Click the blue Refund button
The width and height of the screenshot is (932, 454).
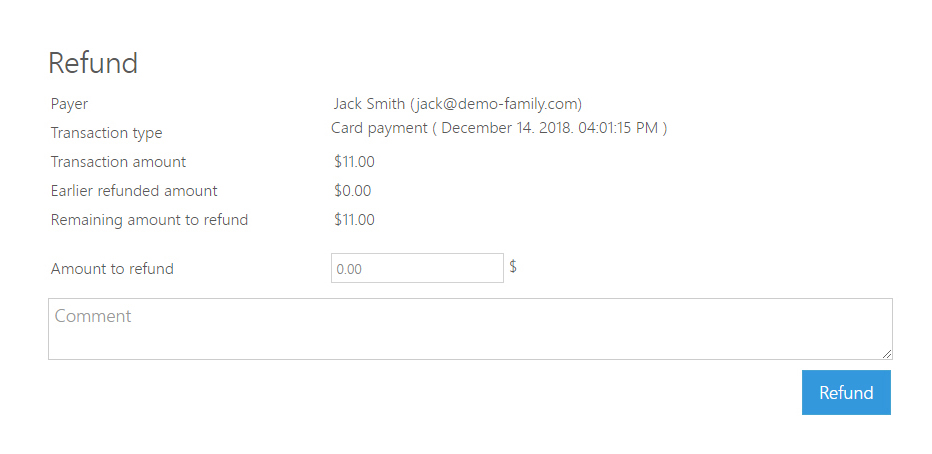click(846, 392)
